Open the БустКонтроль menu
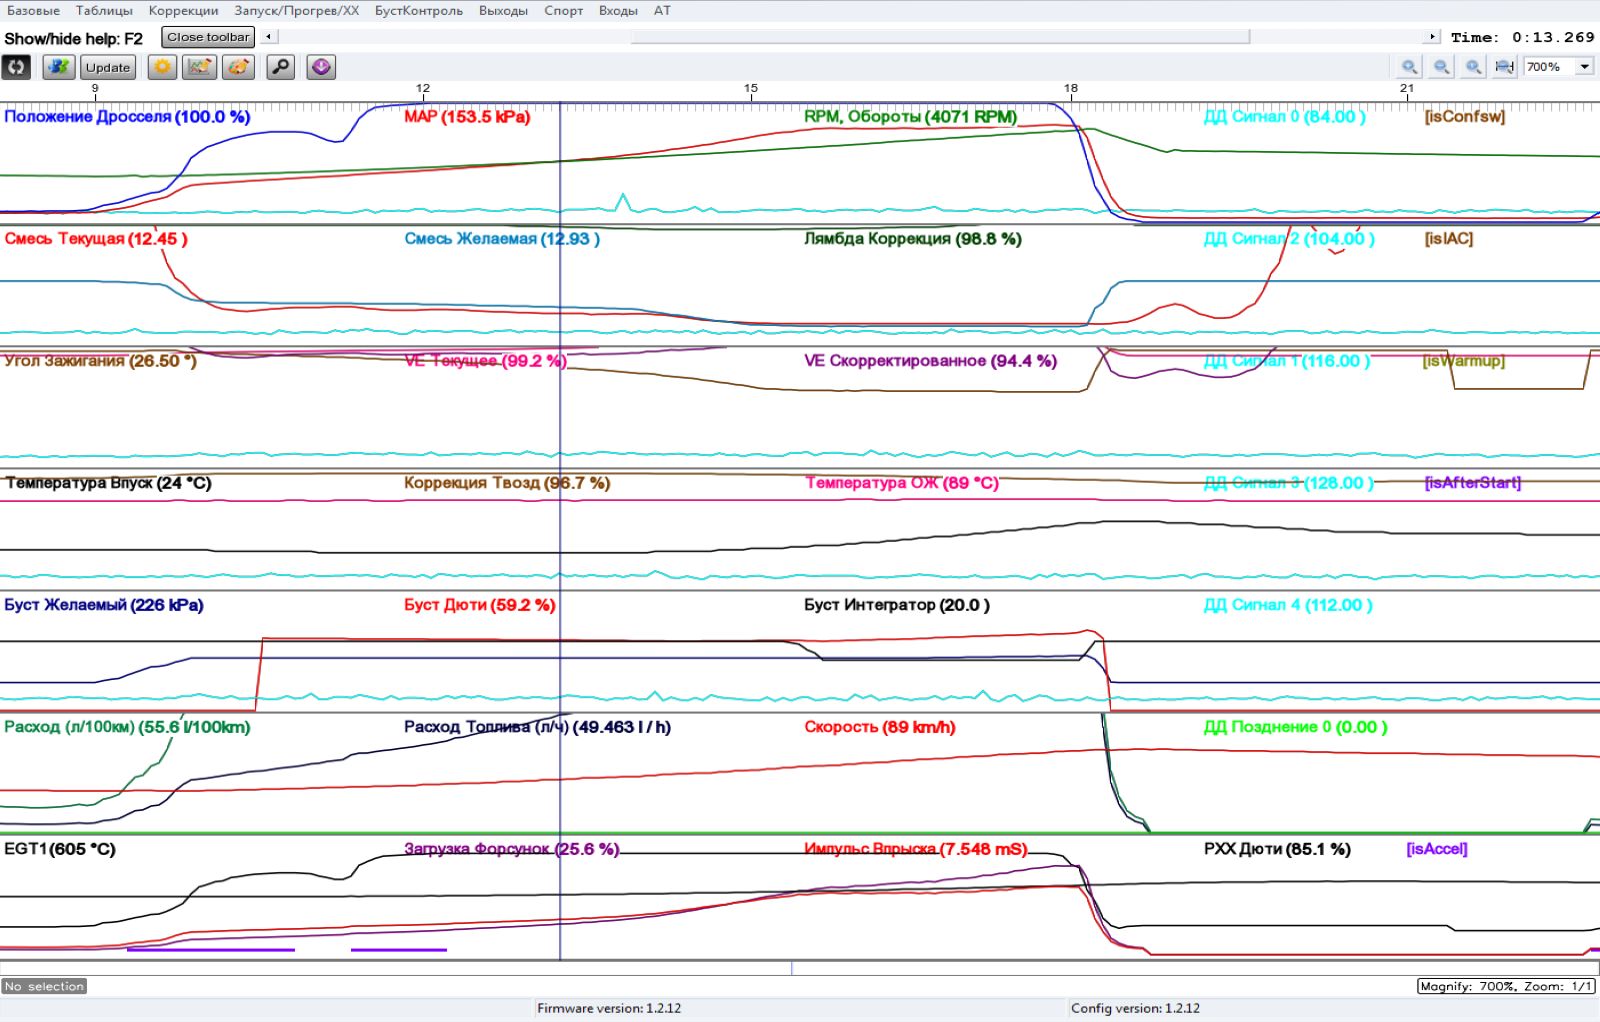 (x=418, y=10)
